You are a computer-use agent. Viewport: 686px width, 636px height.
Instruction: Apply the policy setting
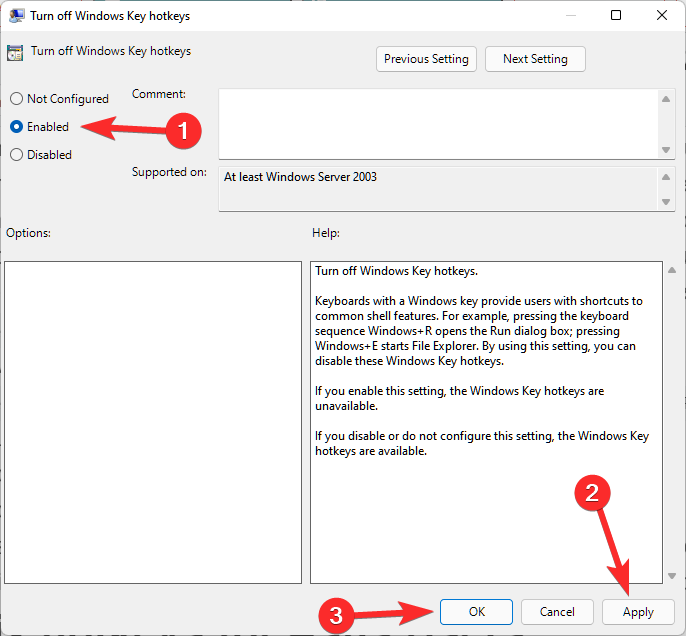[x=638, y=612]
